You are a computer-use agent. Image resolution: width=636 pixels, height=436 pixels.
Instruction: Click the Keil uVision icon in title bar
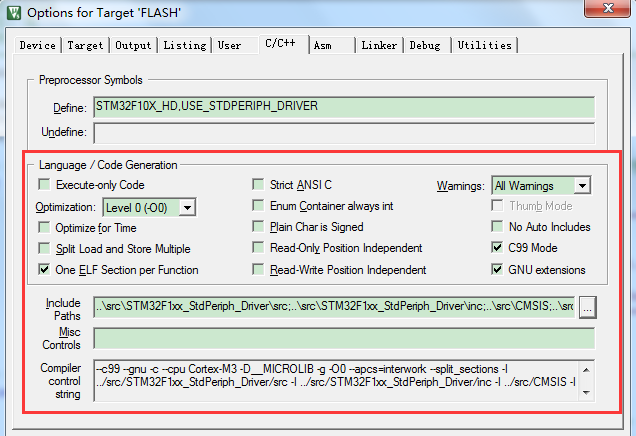click(x=13, y=13)
